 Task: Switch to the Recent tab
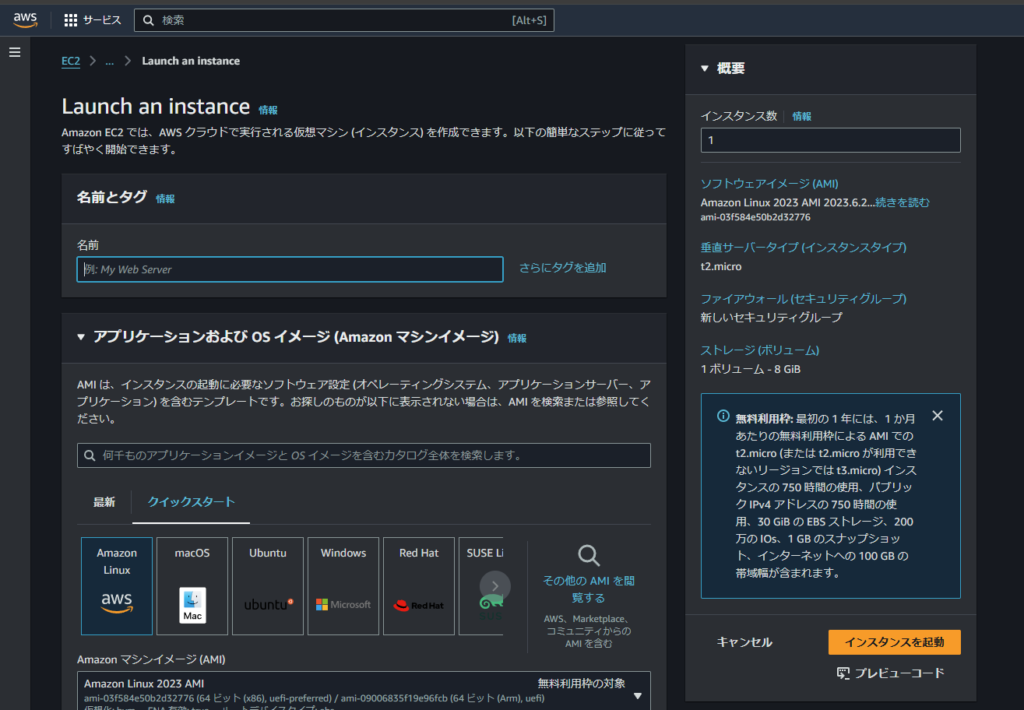pos(104,502)
